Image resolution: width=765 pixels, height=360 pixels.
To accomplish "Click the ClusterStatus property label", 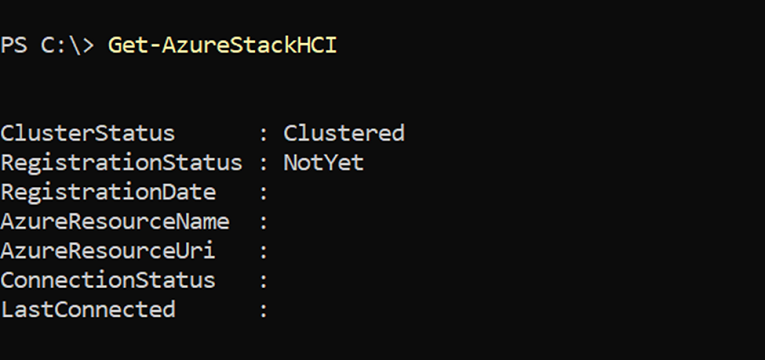I will click(x=88, y=133).
